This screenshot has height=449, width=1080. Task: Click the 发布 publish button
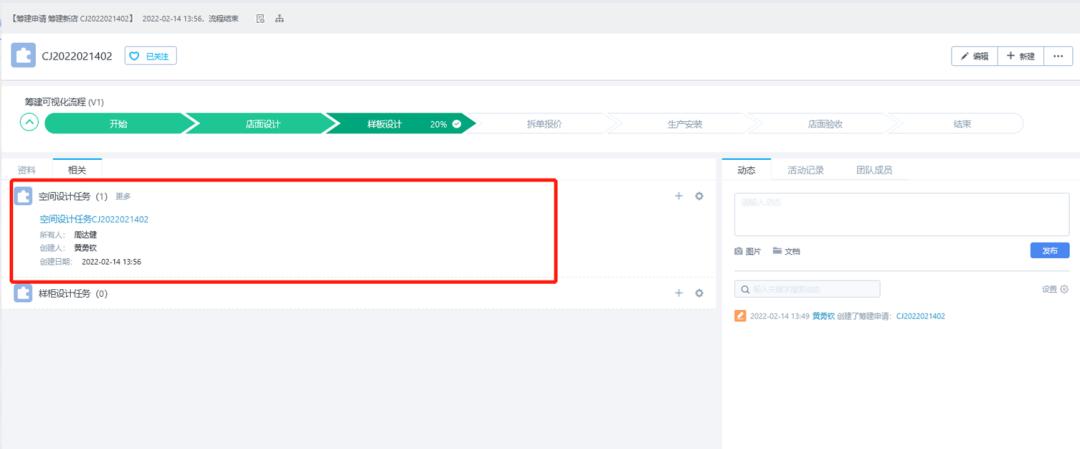coord(1050,251)
